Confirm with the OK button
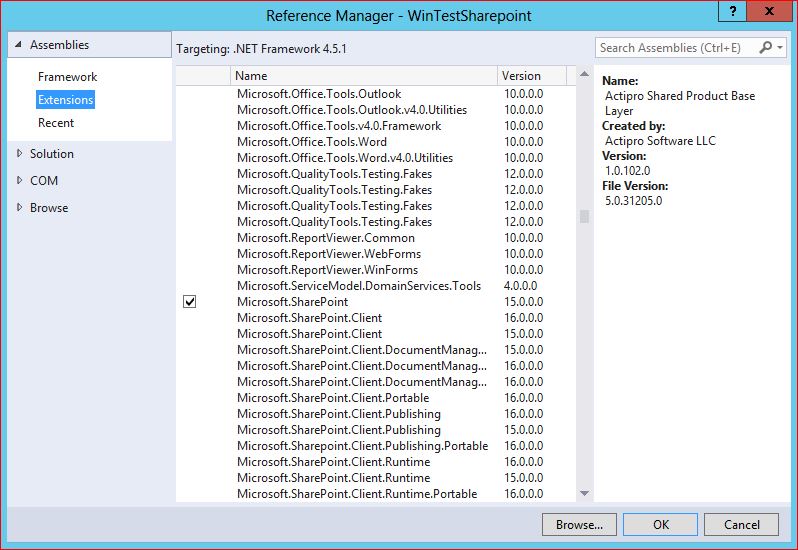 pyautogui.click(x=661, y=525)
